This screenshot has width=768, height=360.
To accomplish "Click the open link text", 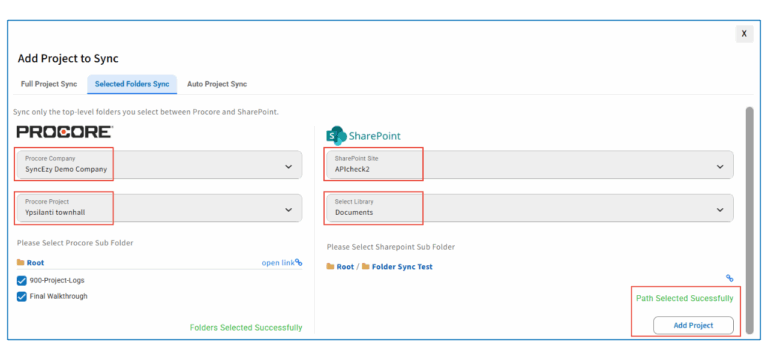I will tap(278, 263).
